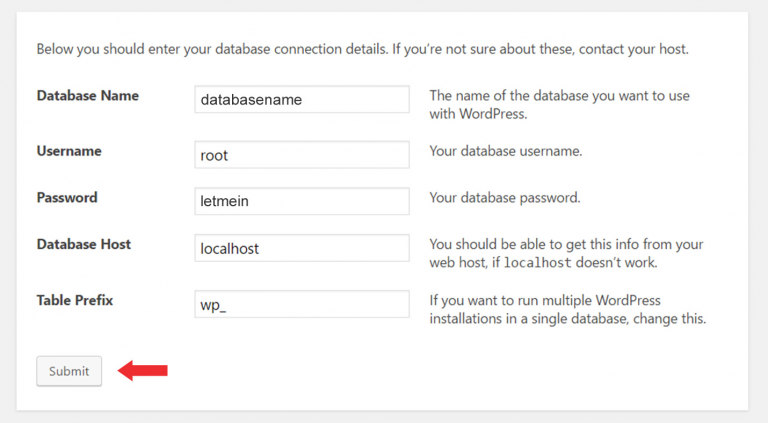Click the Database Name input field
Image resolution: width=768 pixels, height=423 pixels.
tap(302, 99)
